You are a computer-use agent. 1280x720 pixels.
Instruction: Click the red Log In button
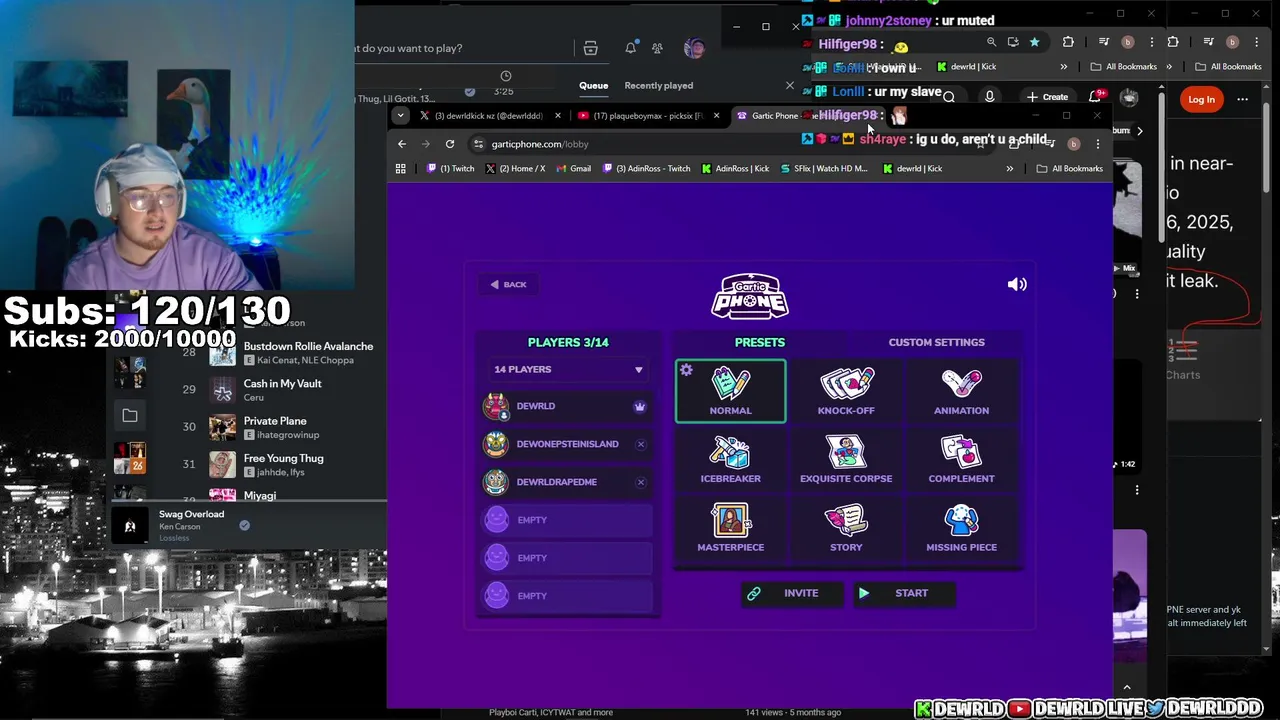1201,99
